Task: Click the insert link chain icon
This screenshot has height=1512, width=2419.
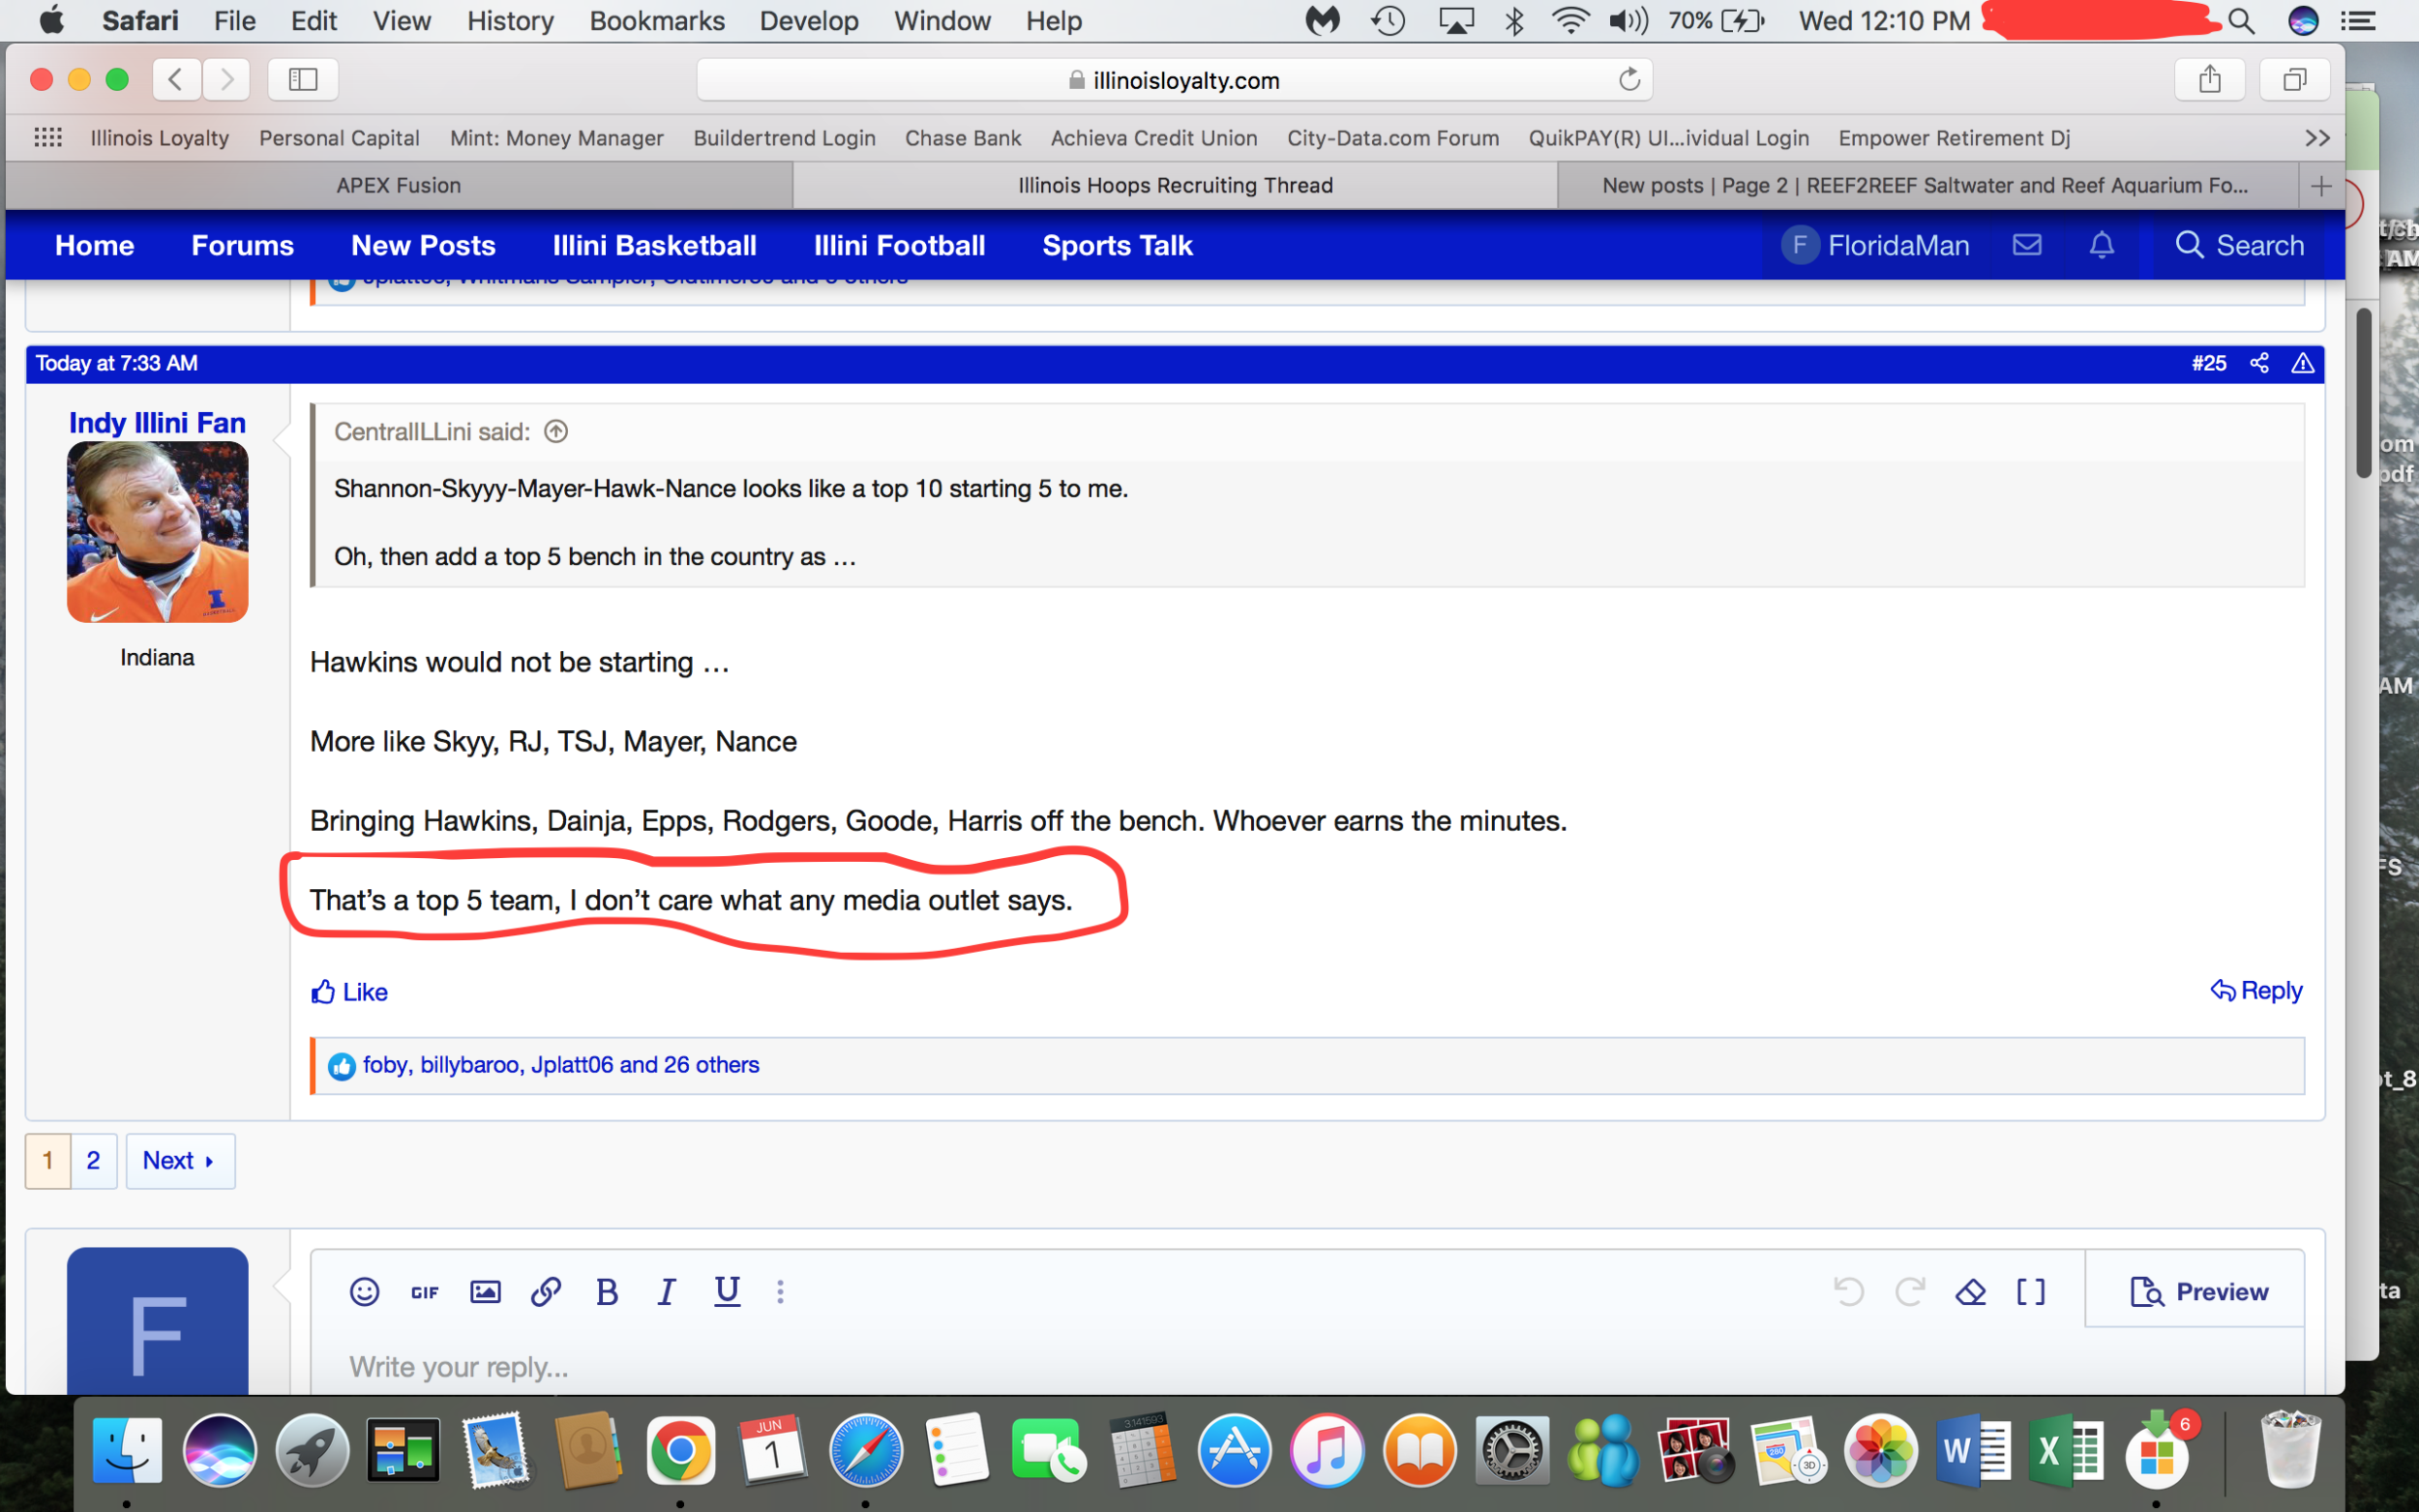Action: click(x=546, y=1292)
